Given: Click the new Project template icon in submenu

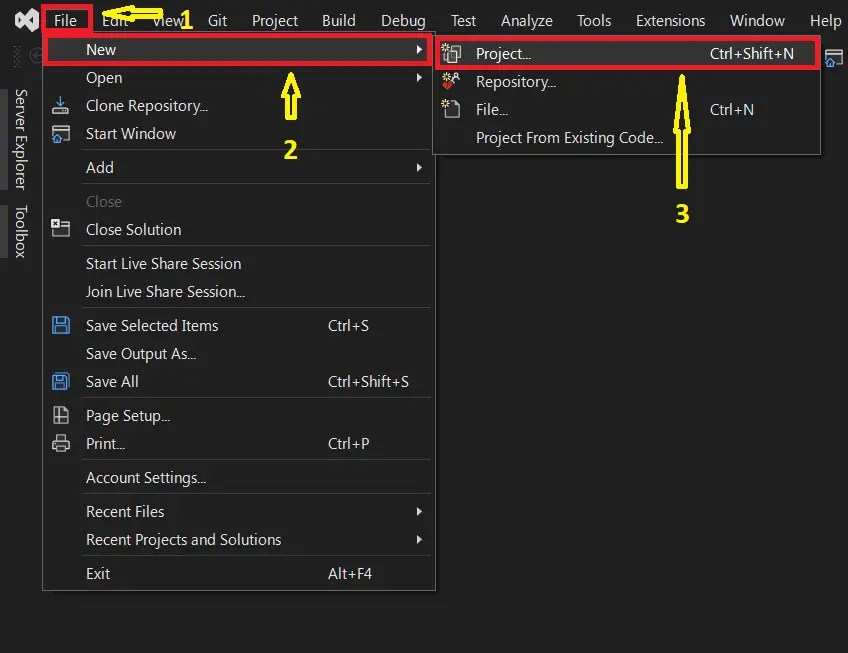Looking at the screenshot, I should [452, 54].
